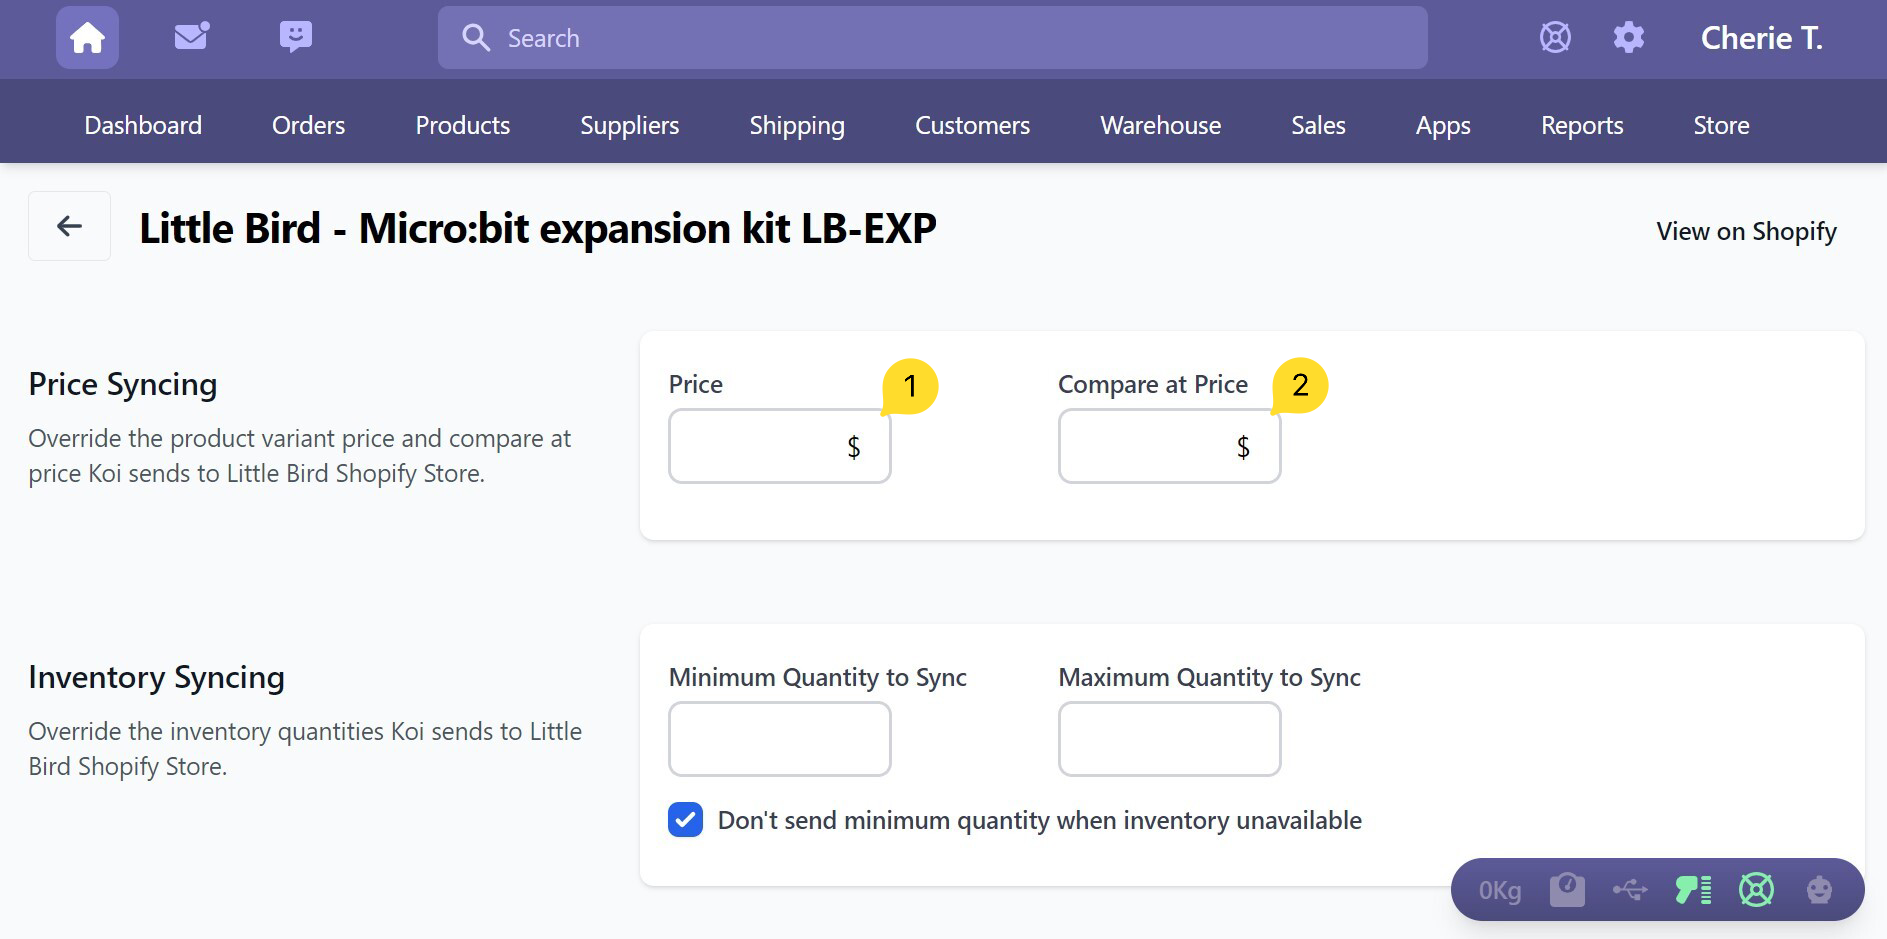Open the mail notifications icon
This screenshot has width=1887, height=939.
pos(191,37)
